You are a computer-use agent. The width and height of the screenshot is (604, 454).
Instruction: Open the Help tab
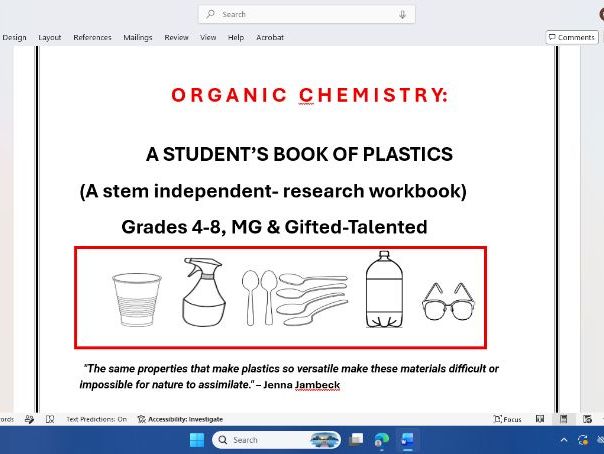point(236,37)
